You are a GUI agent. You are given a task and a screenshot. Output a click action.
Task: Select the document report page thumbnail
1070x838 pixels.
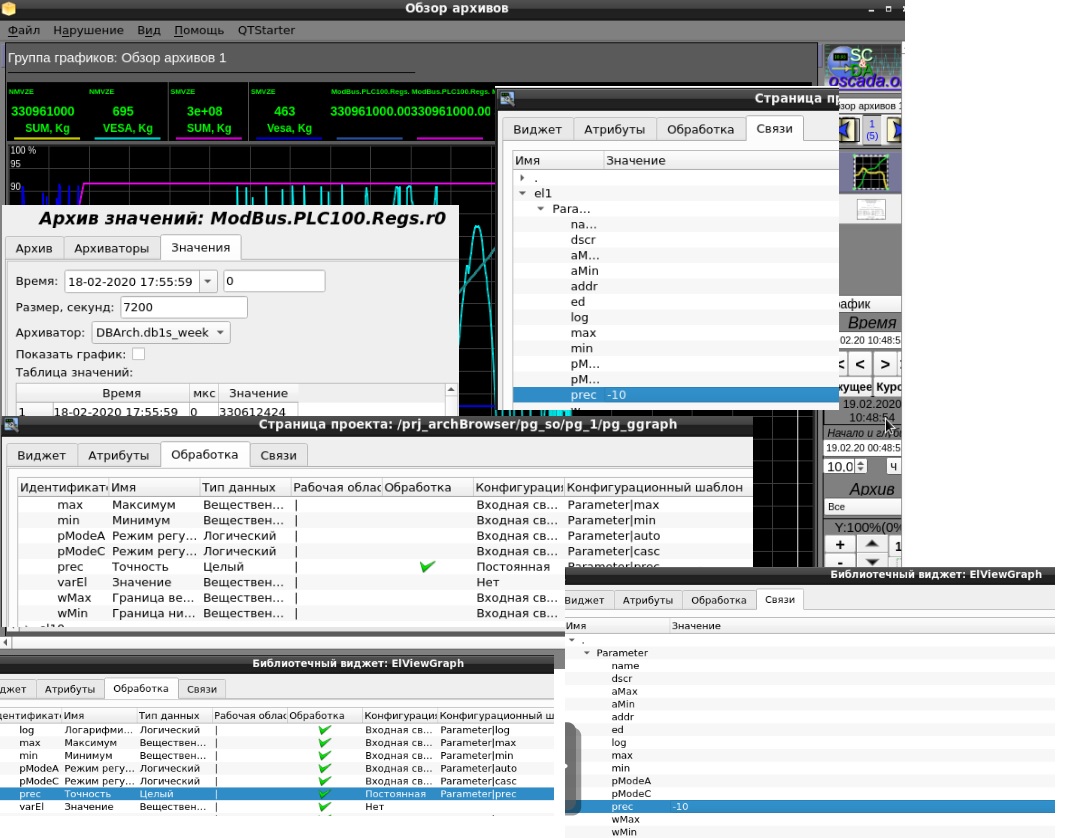pyautogui.click(x=870, y=209)
